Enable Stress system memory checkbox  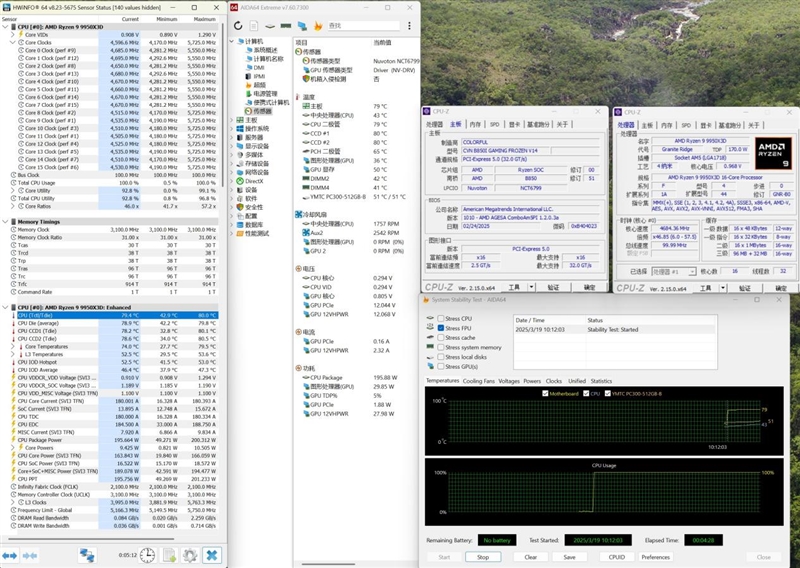(x=441, y=348)
